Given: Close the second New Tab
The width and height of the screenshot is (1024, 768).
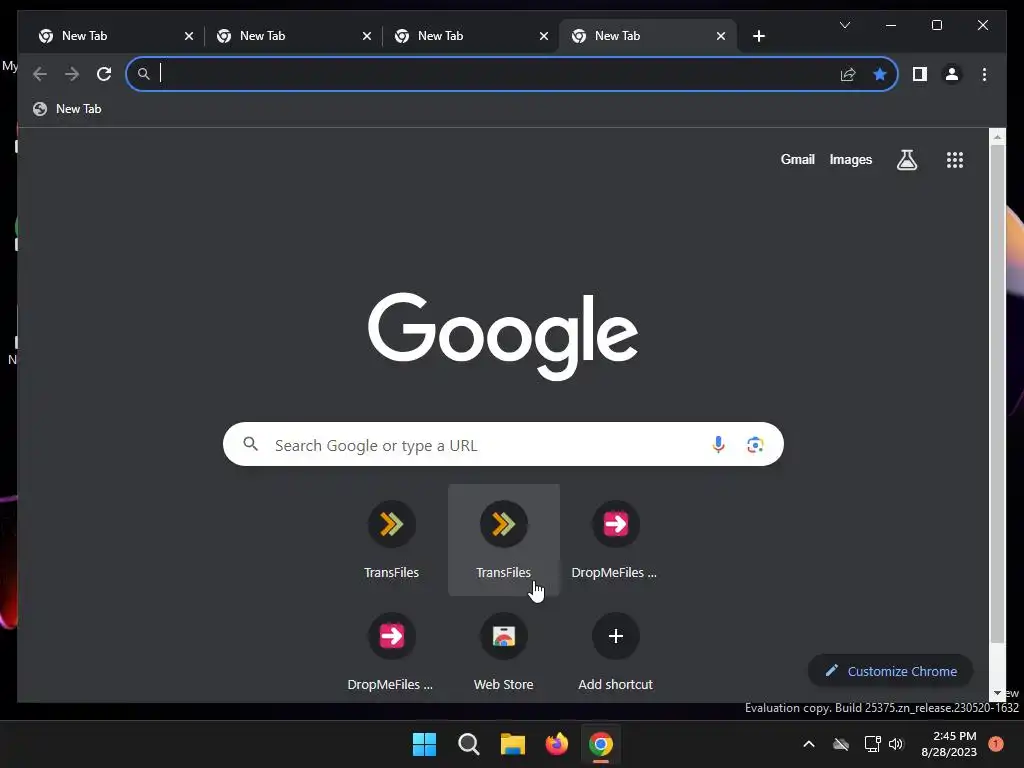Looking at the screenshot, I should (366, 36).
